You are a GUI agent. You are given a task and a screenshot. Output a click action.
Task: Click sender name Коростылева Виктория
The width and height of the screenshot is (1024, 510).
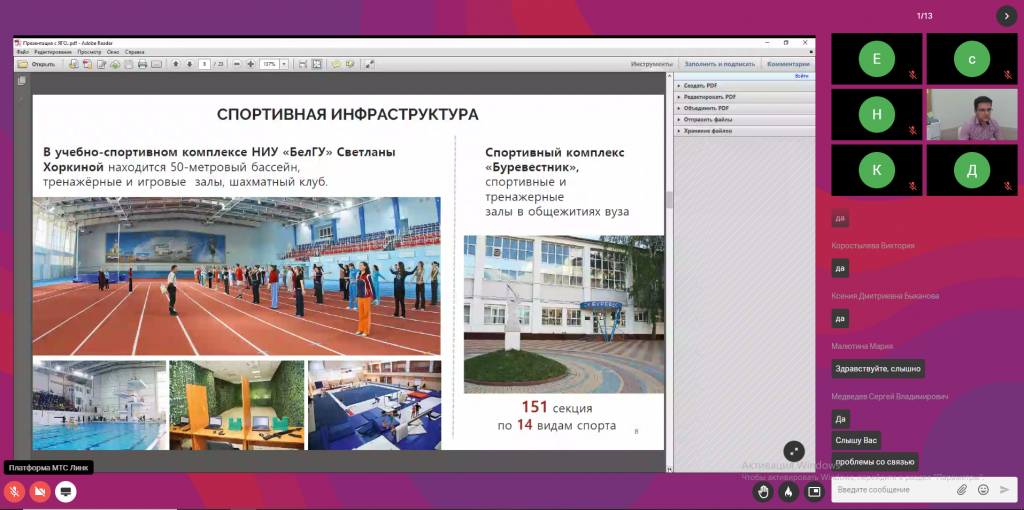872,246
